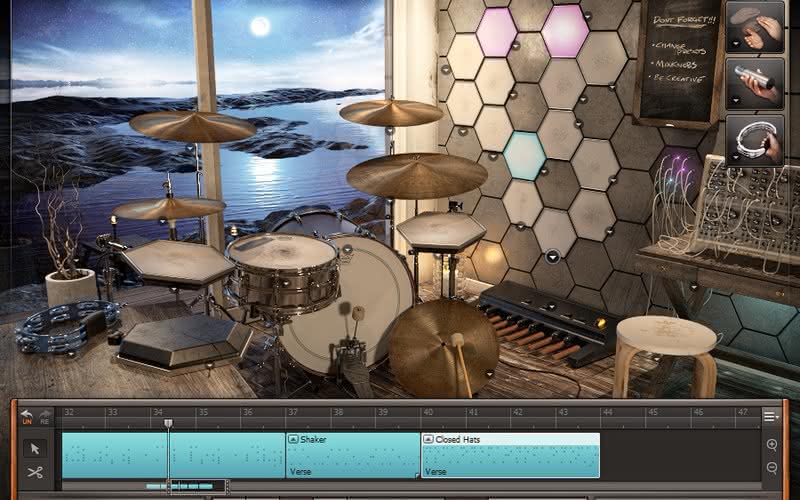This screenshot has width=800, height=500.
Task: Open the track options menu icon
Action: point(771,417)
